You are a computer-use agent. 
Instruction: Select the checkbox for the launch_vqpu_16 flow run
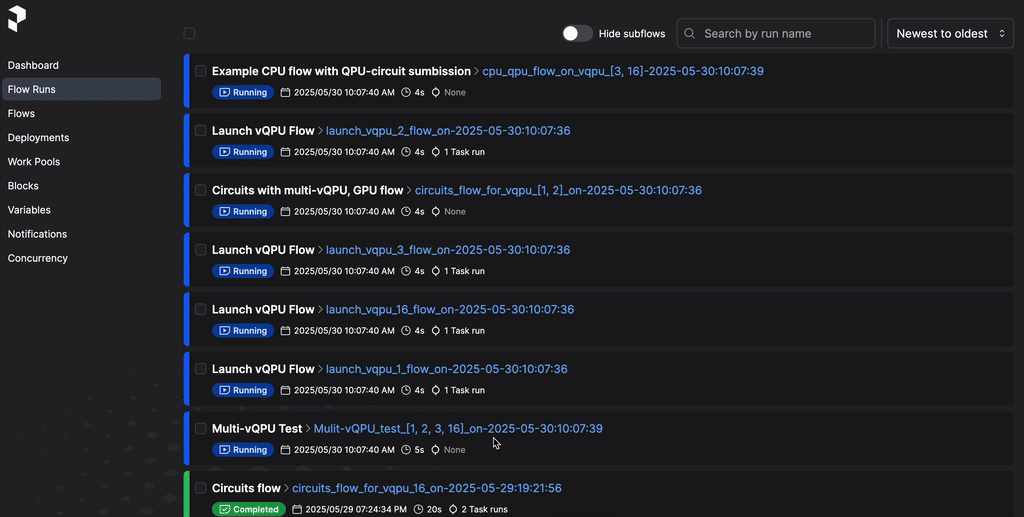(x=201, y=310)
